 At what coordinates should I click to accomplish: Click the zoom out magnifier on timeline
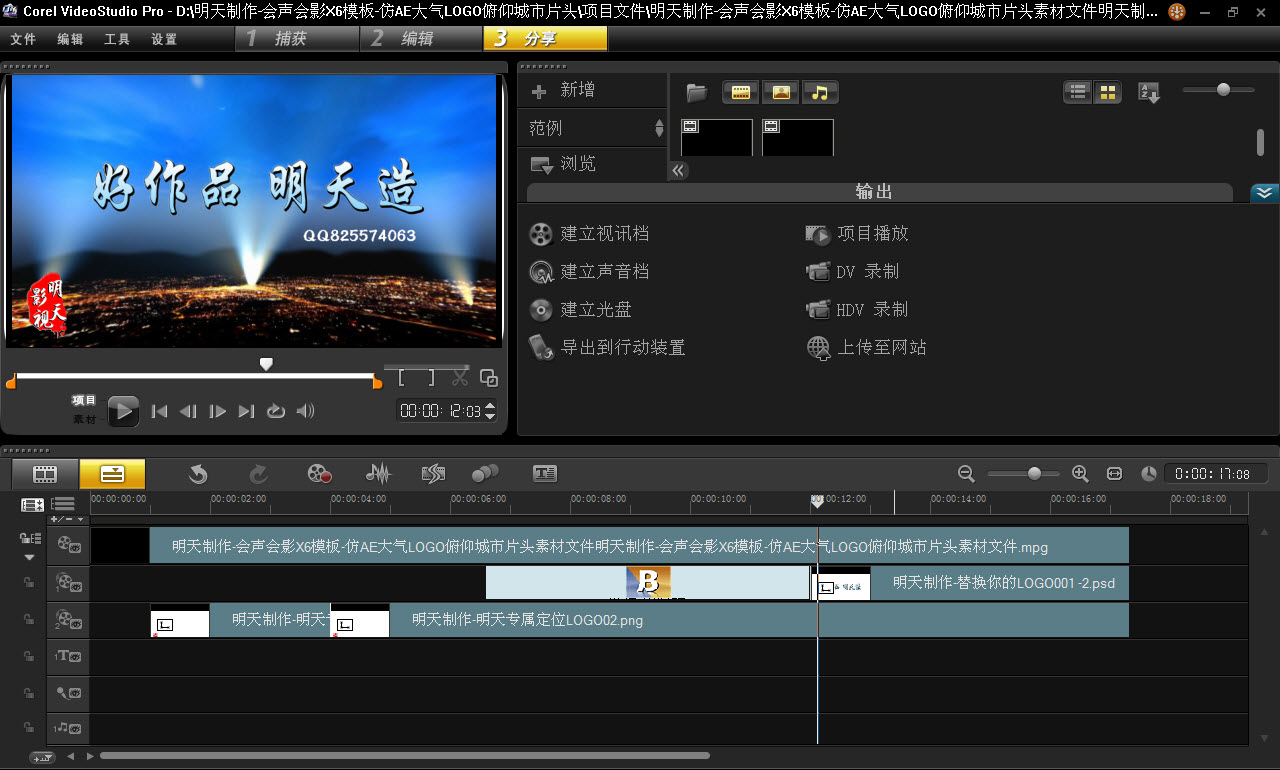coord(966,474)
